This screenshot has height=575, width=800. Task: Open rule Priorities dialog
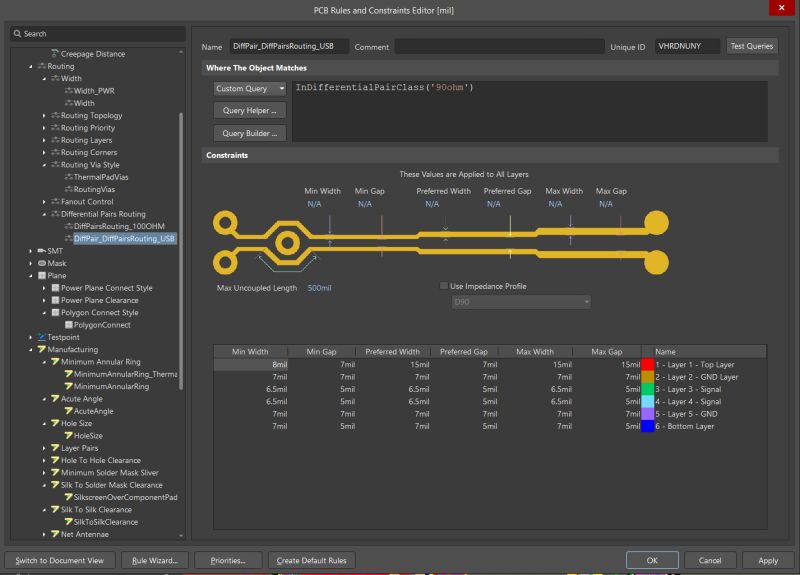tap(228, 560)
